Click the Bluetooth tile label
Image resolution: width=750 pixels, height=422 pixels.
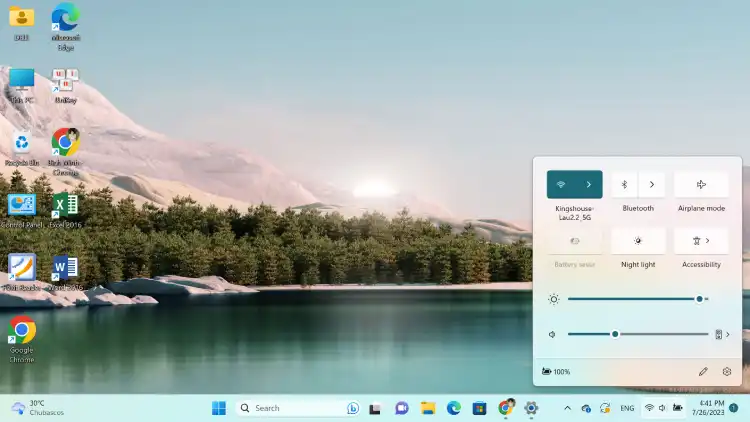coord(638,208)
